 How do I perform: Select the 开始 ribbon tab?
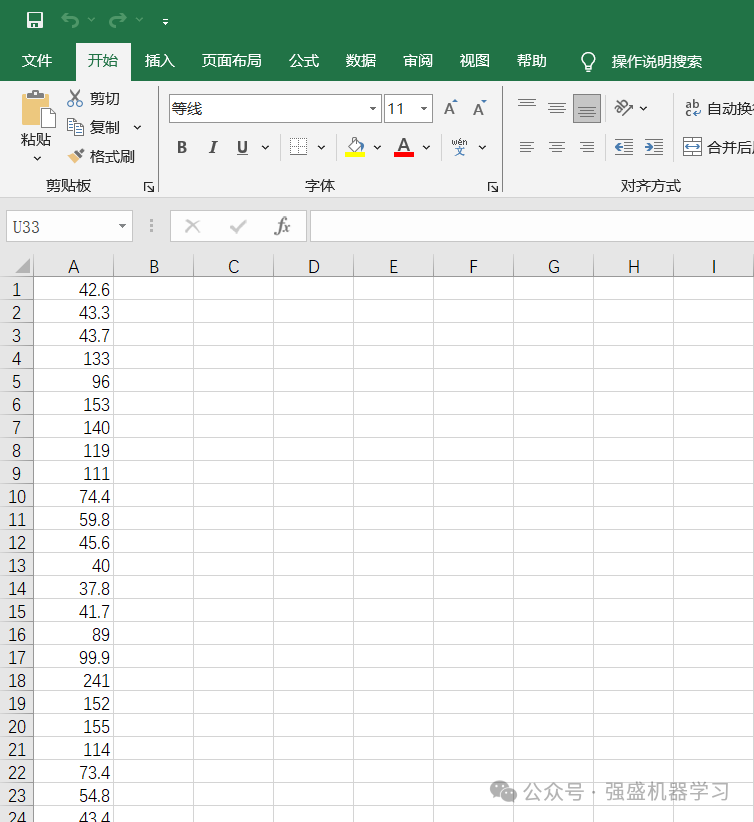coord(103,61)
